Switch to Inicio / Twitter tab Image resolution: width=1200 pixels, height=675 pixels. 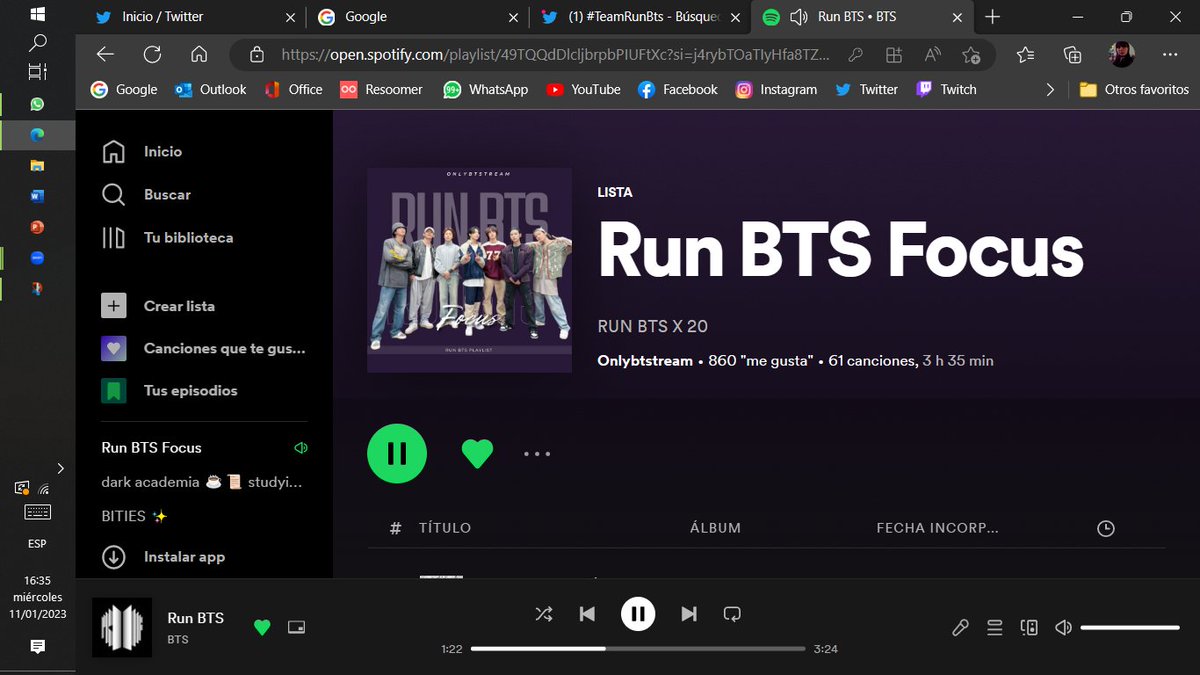pyautogui.click(x=196, y=17)
